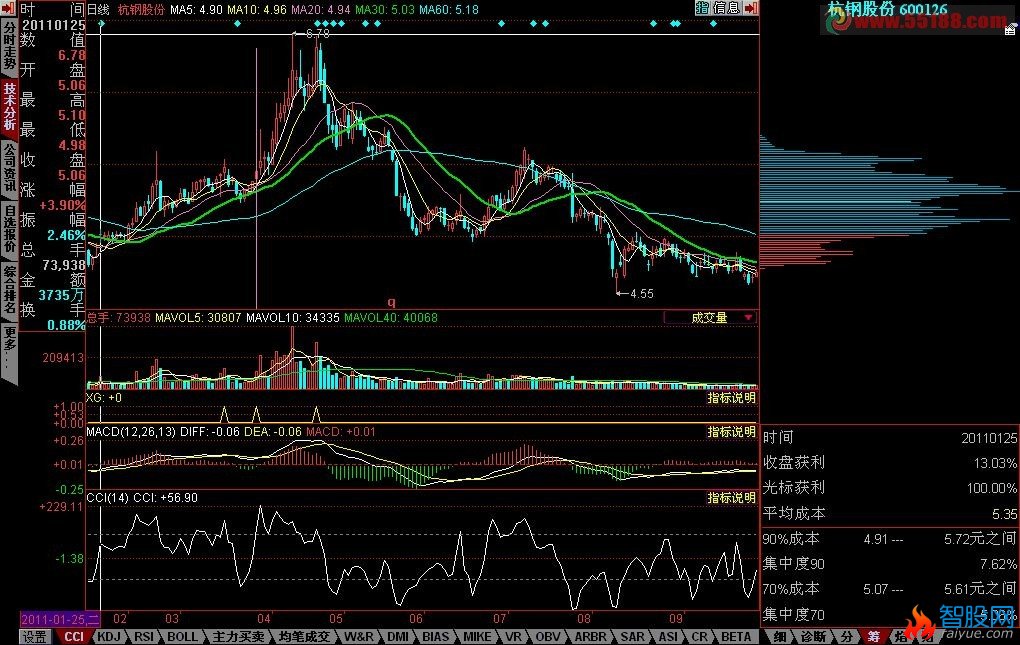The width and height of the screenshot is (1020, 645).
Task: Select the BIAS indicator tab
Action: [x=436, y=637]
